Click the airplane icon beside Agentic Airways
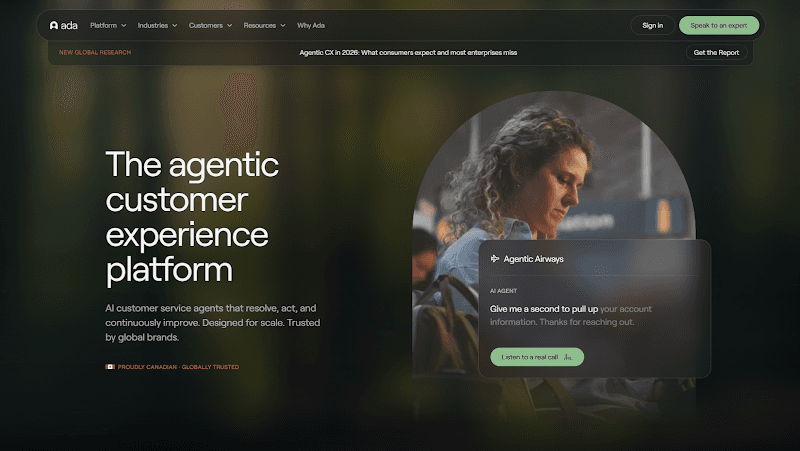The height and width of the screenshot is (451, 800). pos(495,259)
